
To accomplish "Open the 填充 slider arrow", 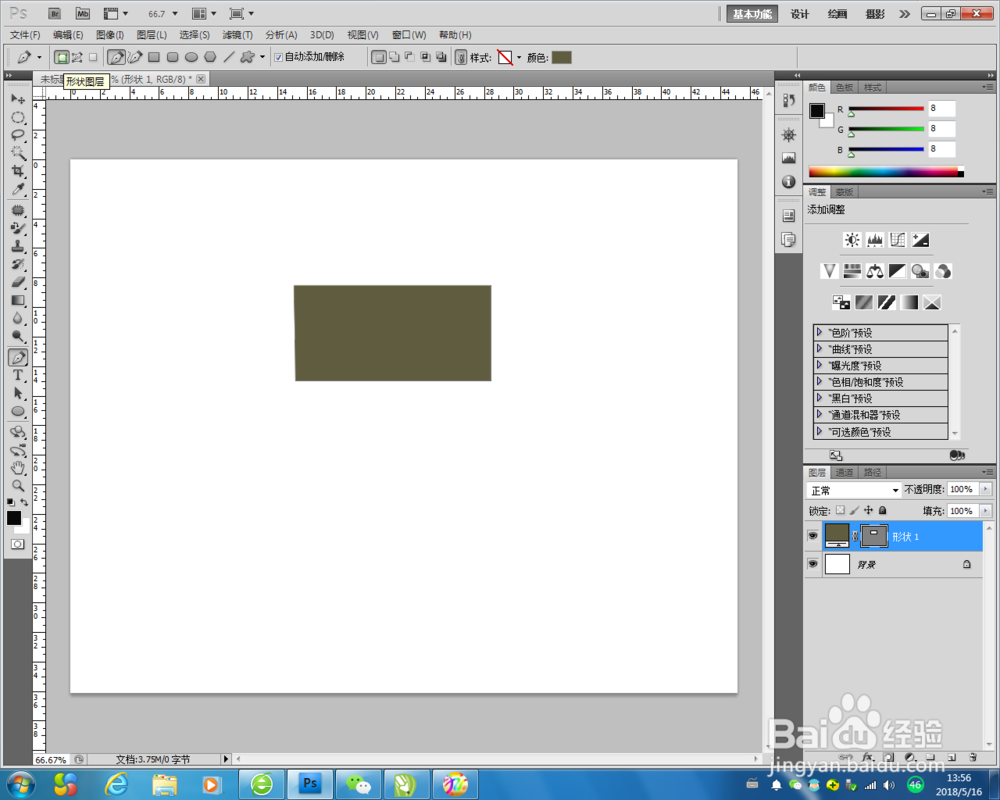I will point(985,511).
